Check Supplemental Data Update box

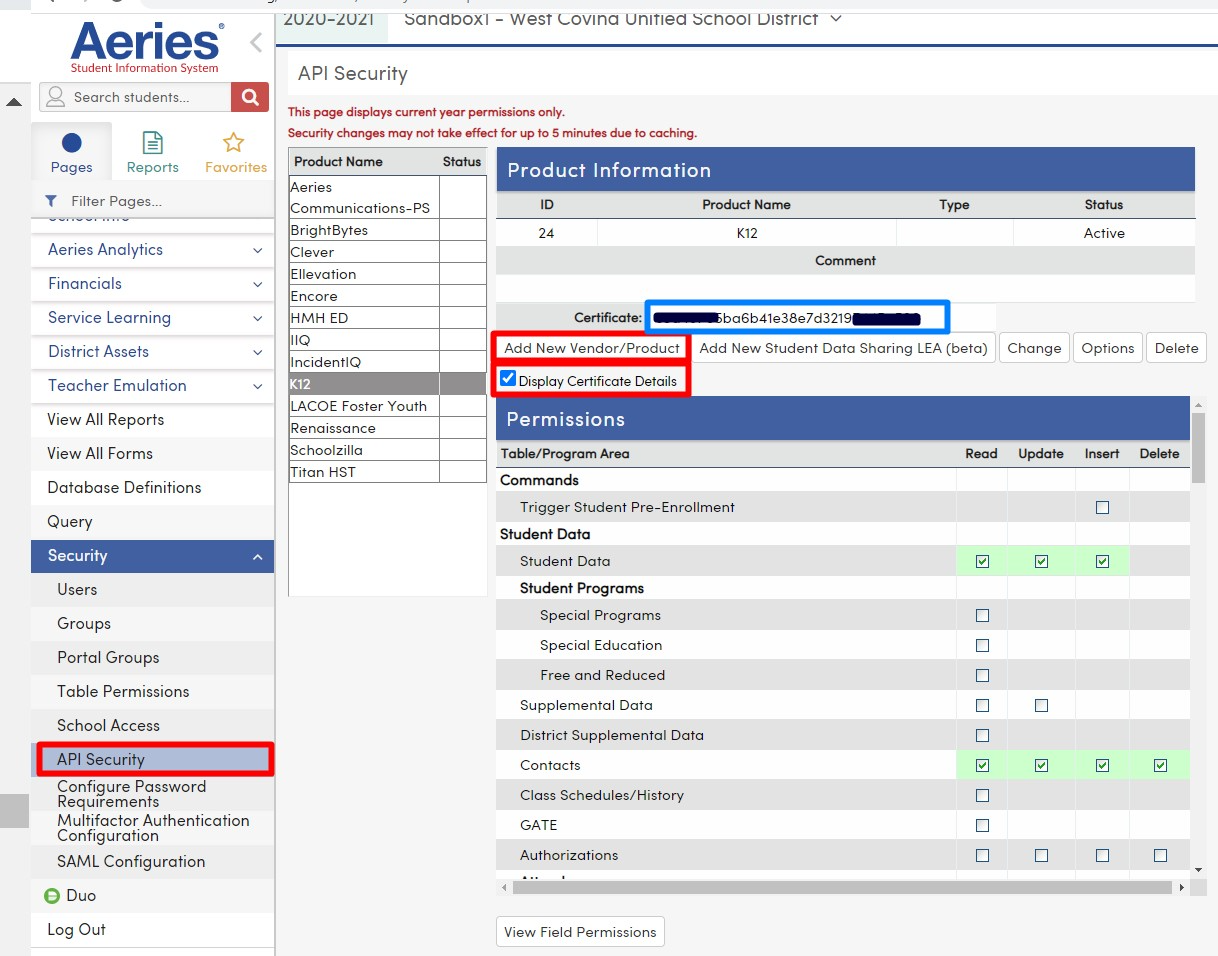[1041, 705]
